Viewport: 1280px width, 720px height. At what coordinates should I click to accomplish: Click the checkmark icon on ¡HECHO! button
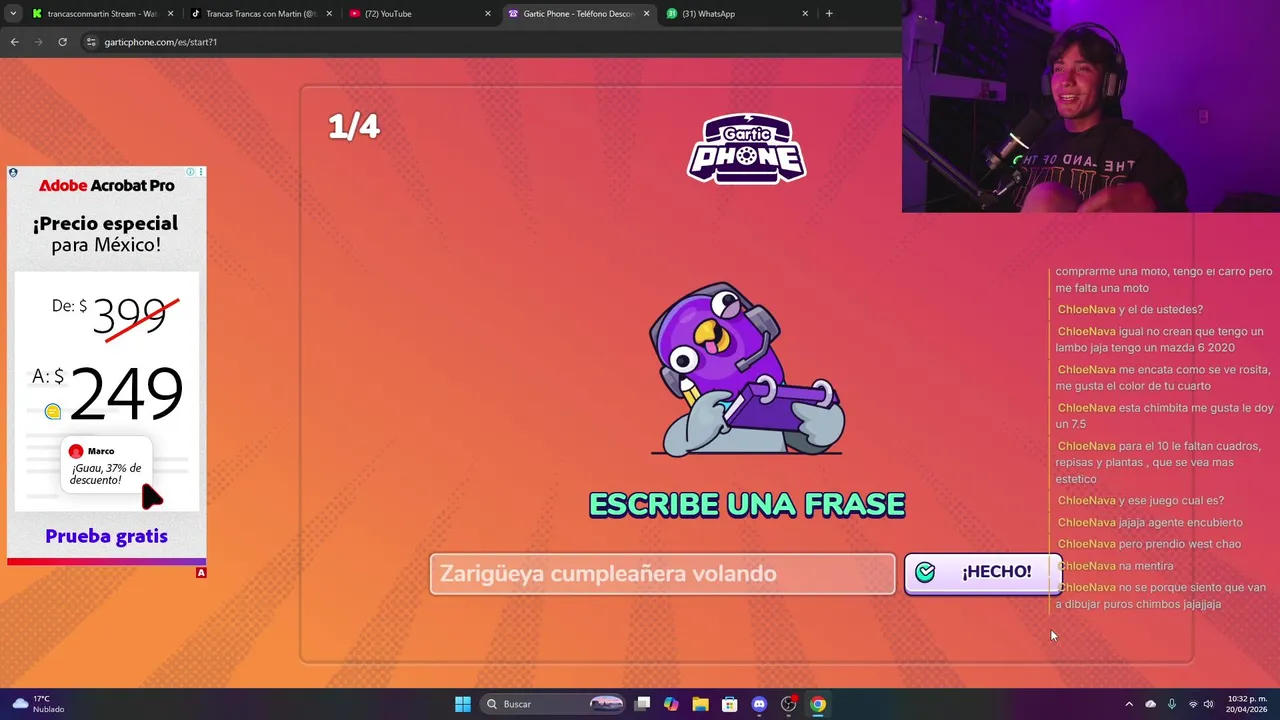(925, 572)
